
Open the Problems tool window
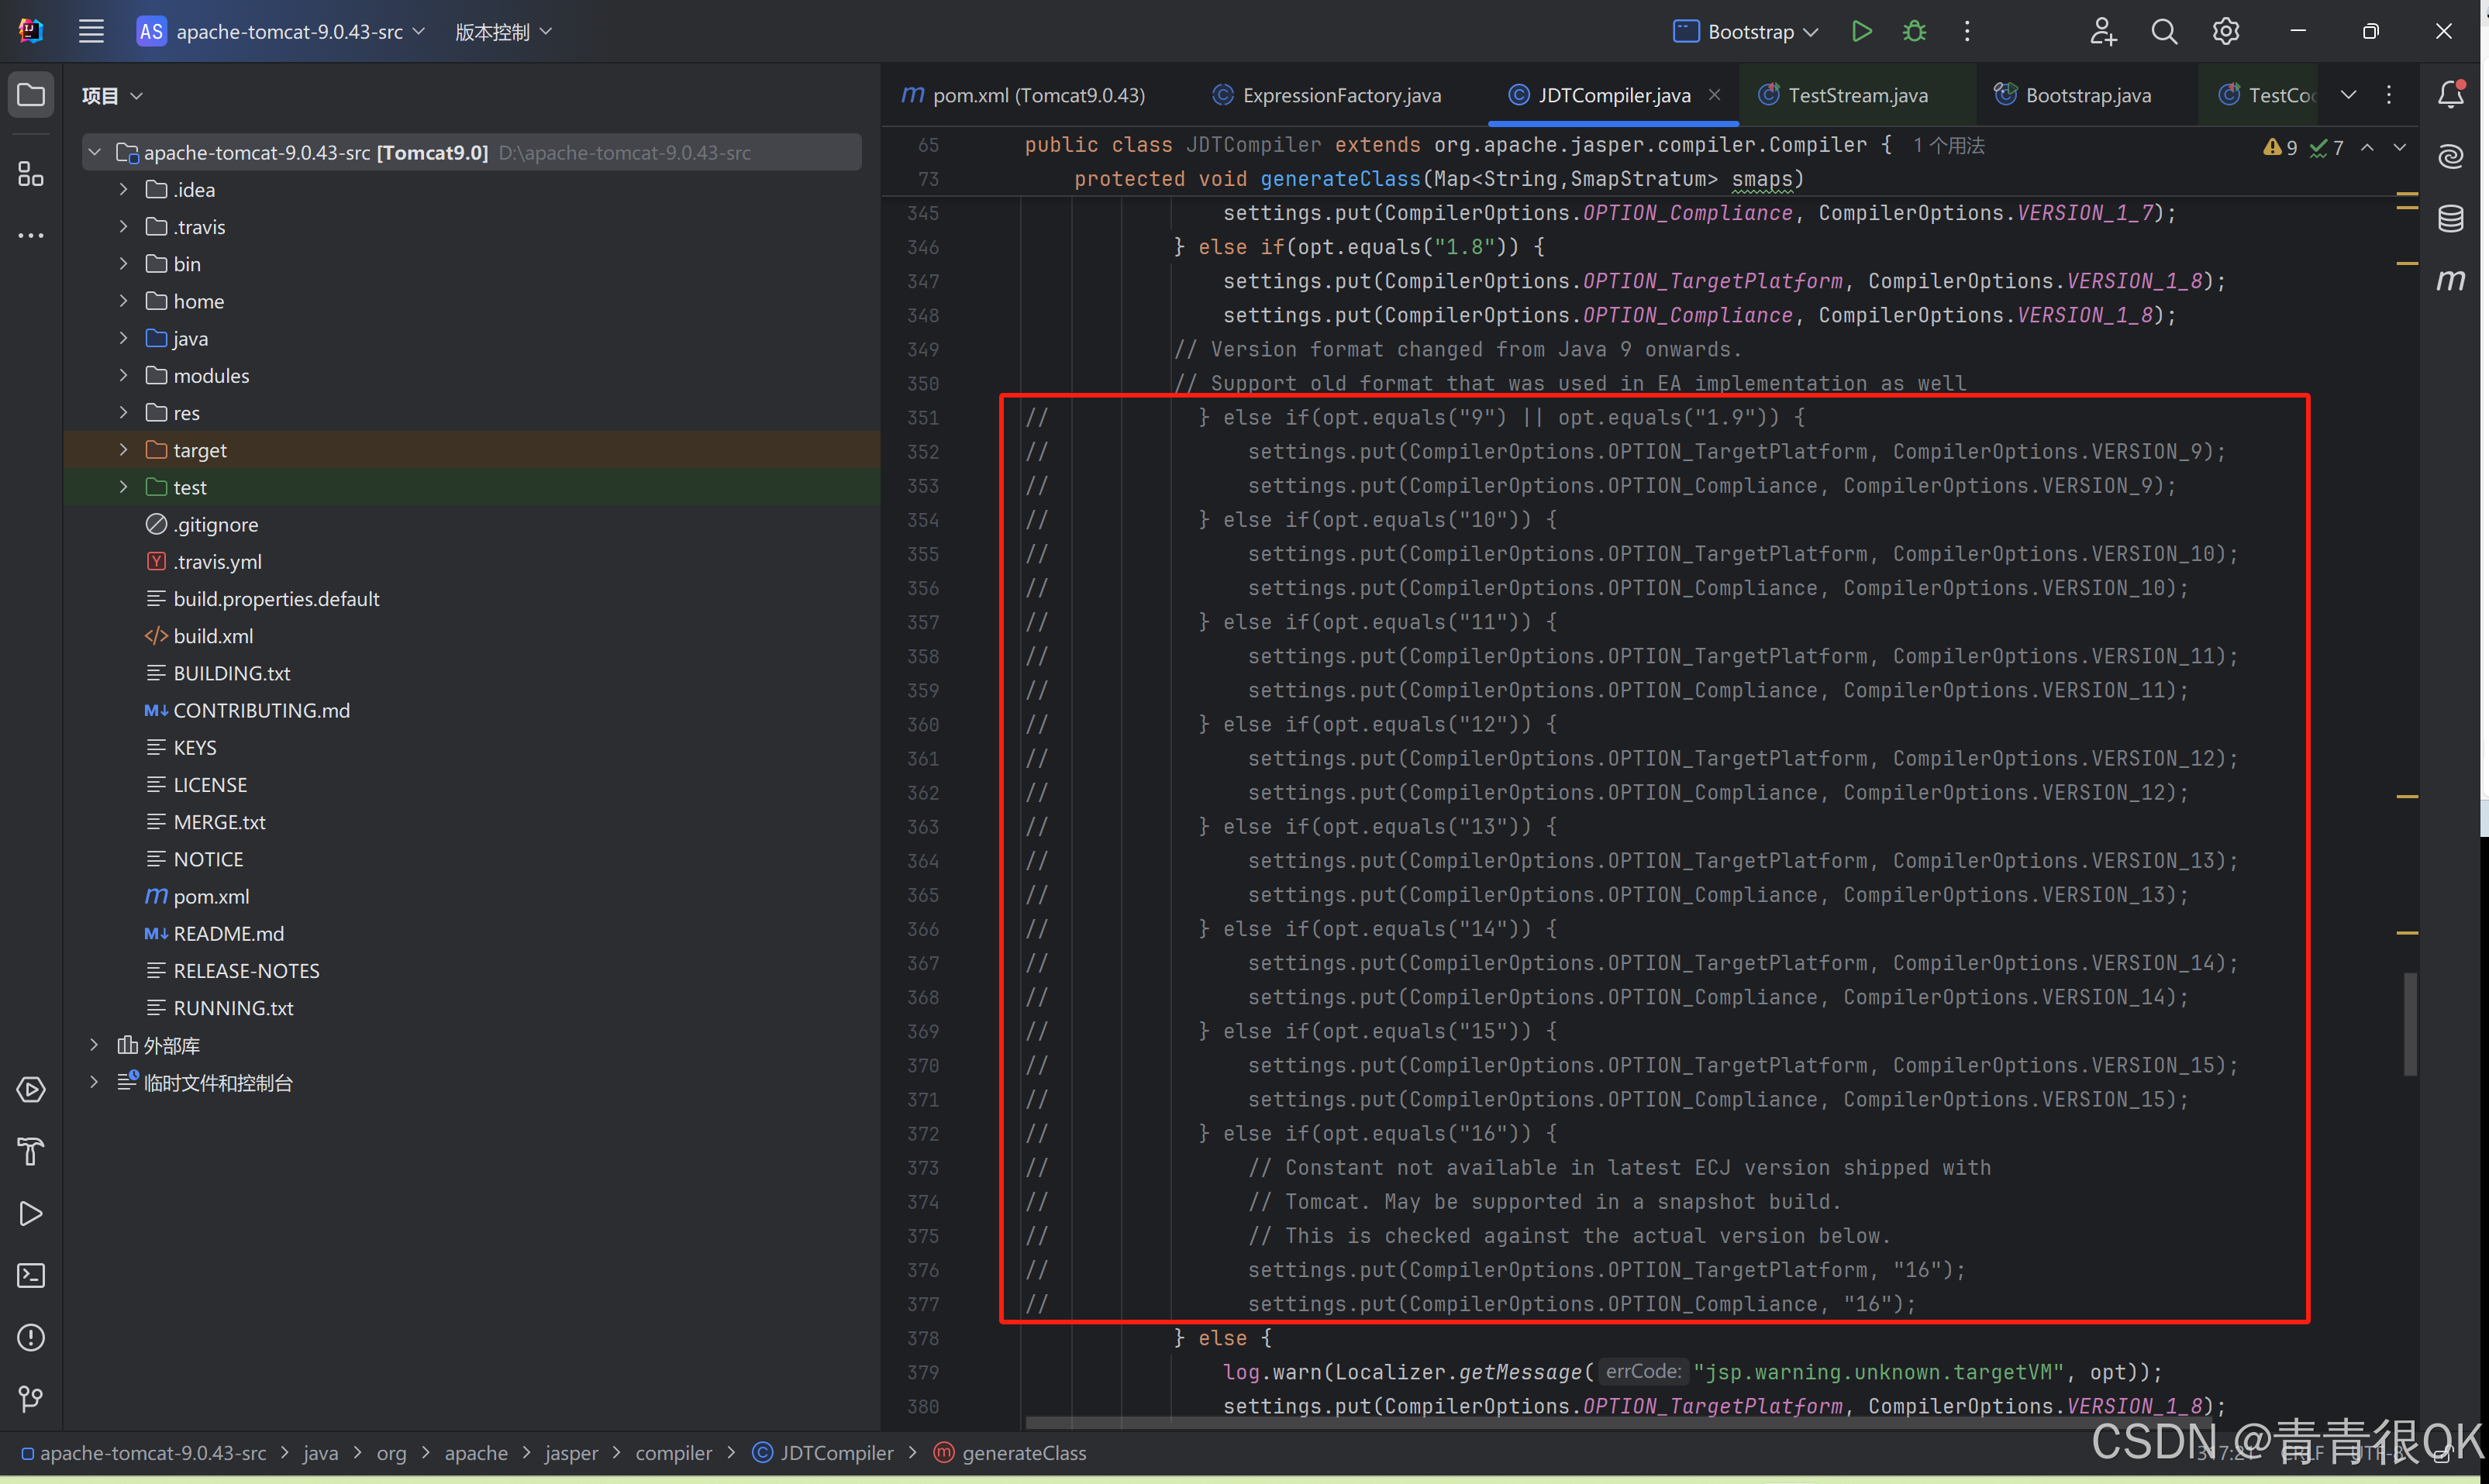(x=31, y=1337)
